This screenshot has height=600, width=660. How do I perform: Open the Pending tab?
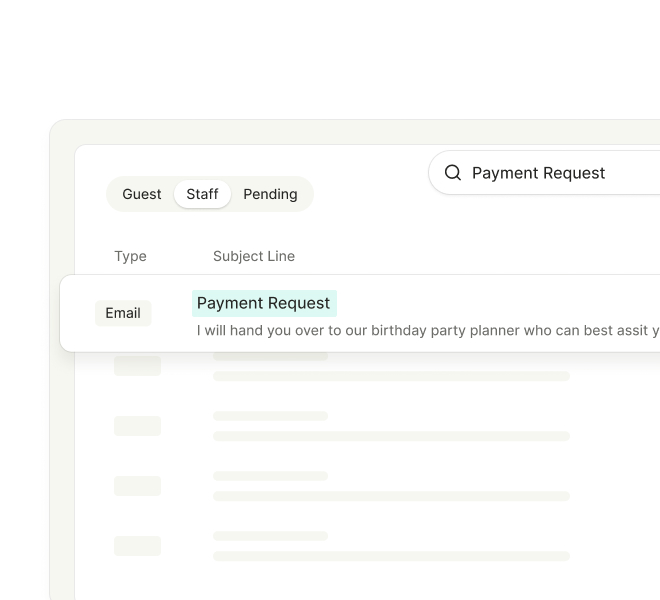270,194
